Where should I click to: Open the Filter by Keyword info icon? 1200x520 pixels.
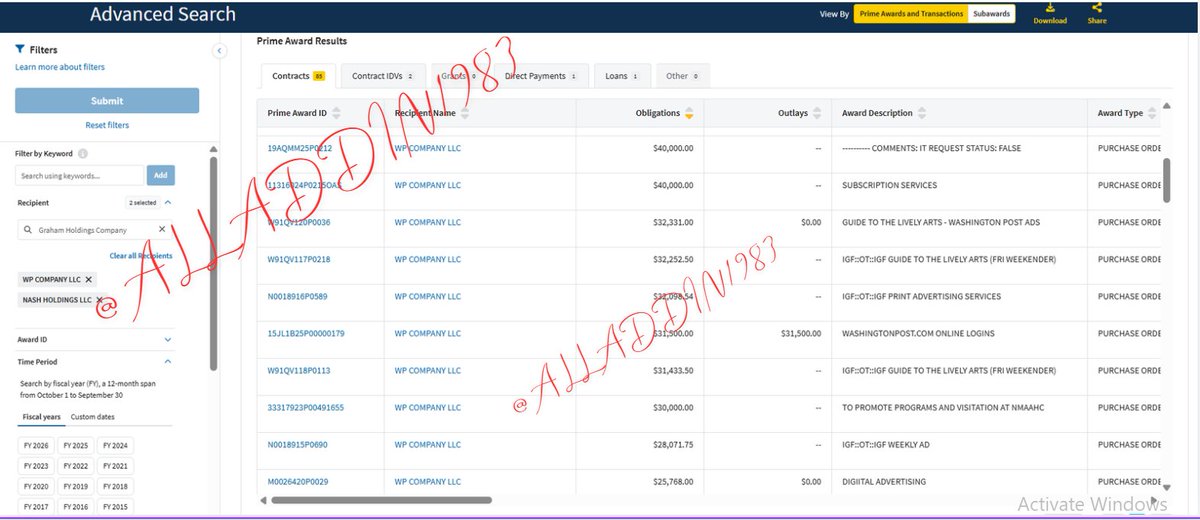(x=83, y=154)
